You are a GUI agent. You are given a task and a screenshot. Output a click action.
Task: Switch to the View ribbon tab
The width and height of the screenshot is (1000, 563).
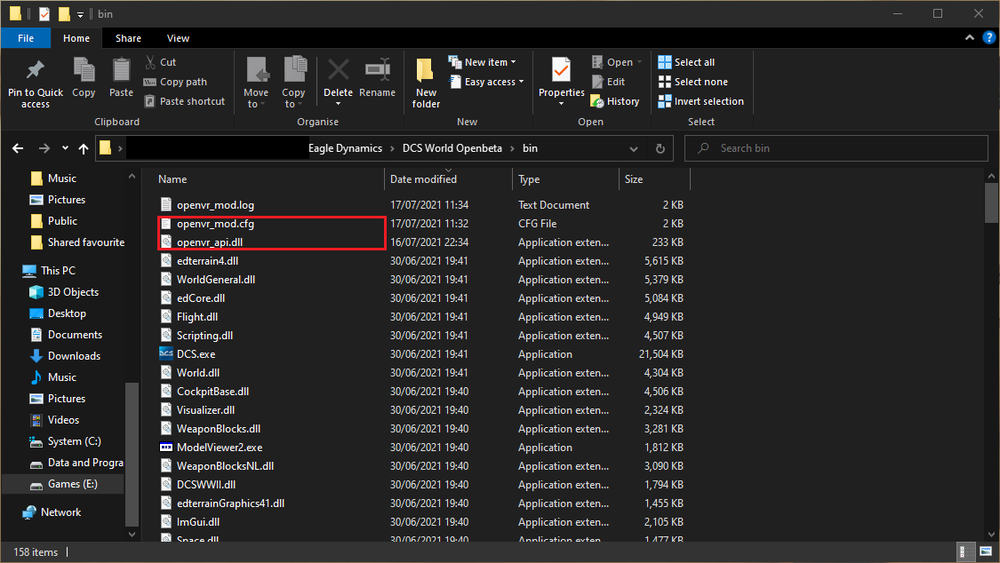[178, 38]
